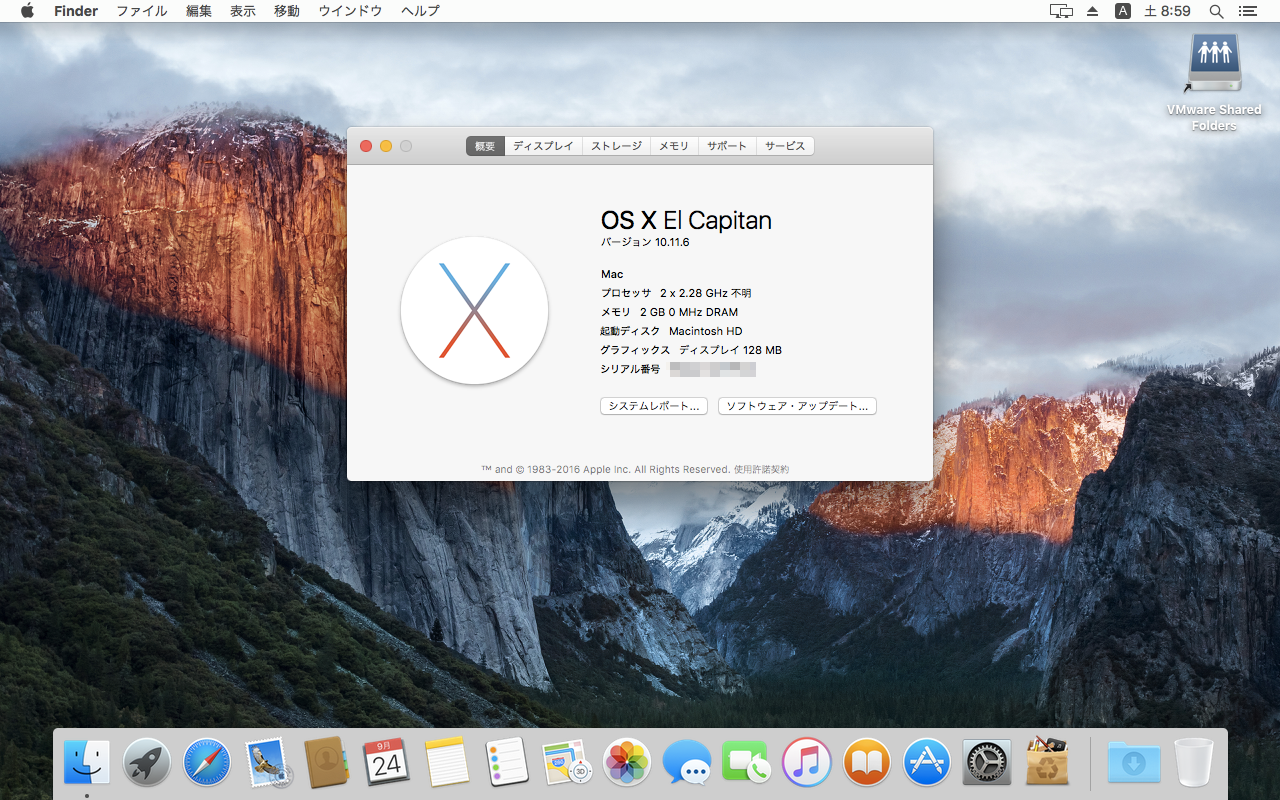
Task: Select the 概要 tab
Action: point(485,146)
